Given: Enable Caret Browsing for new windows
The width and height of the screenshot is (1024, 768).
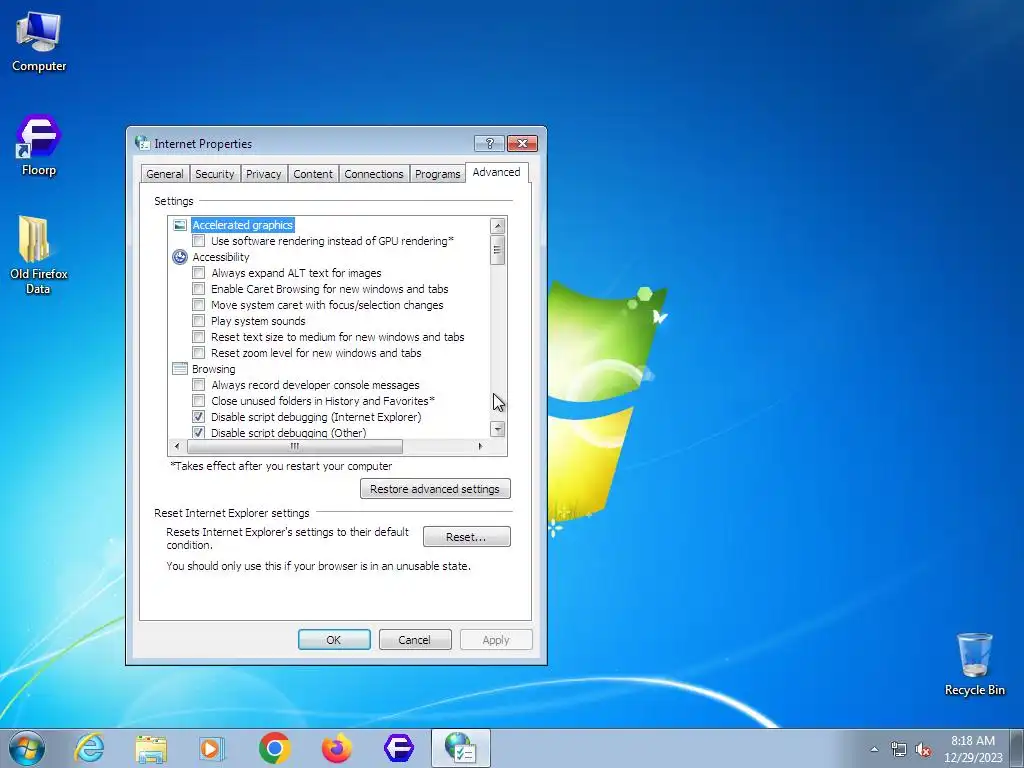Looking at the screenshot, I should pyautogui.click(x=199, y=289).
